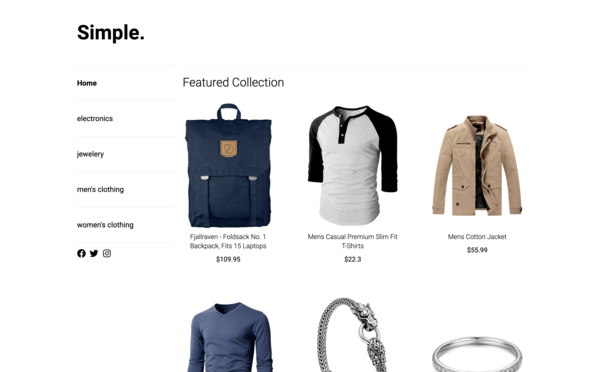The image size is (600, 372).
Task: View the navy Fjallraven backpack image
Action: coord(228,165)
